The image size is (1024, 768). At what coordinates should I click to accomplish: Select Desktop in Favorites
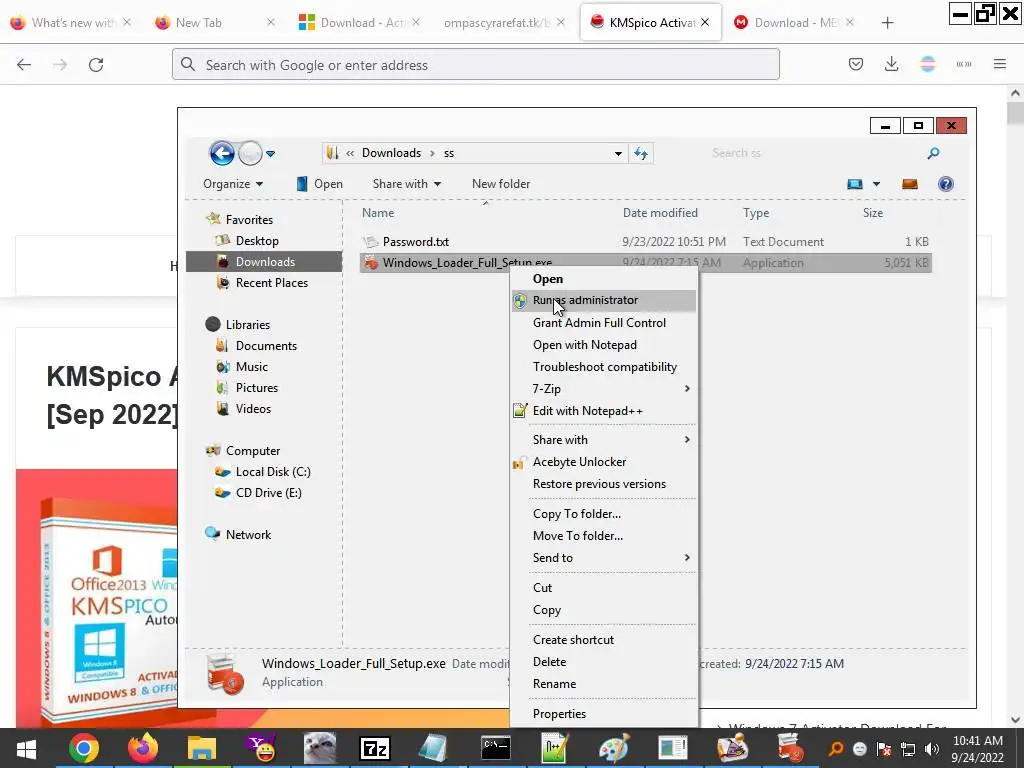point(257,241)
